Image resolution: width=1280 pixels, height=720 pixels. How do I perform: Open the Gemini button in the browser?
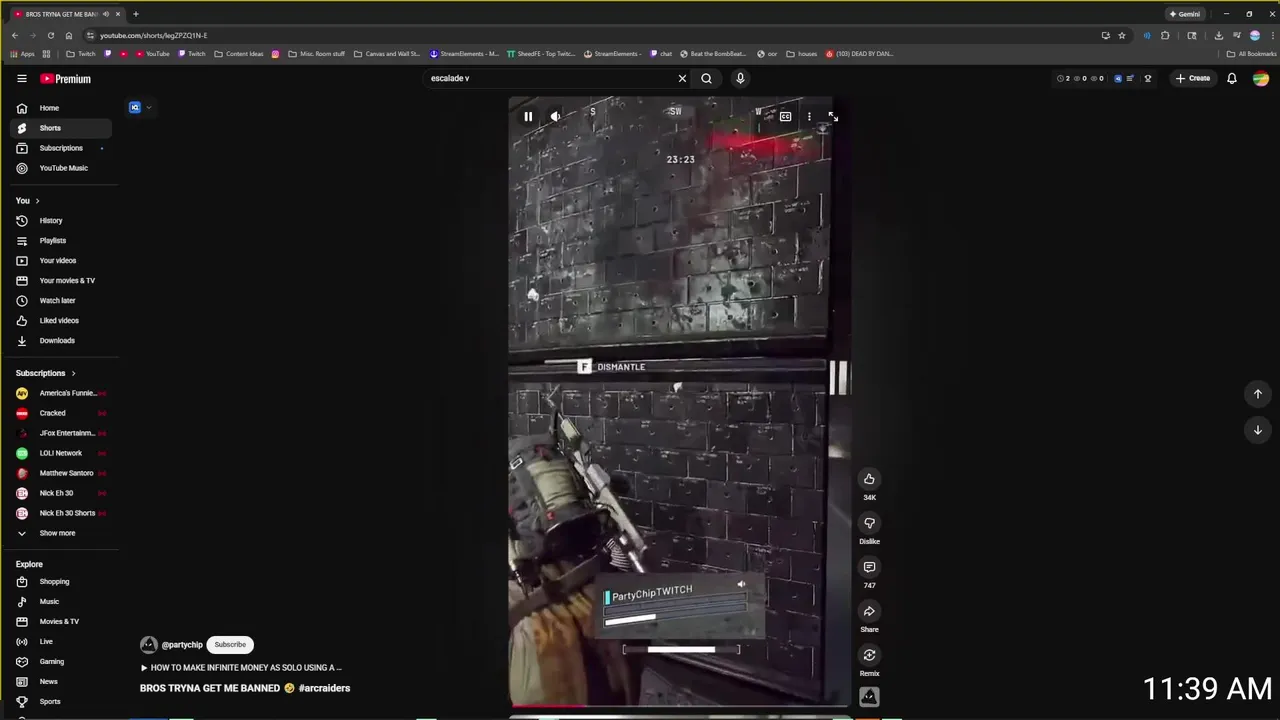click(x=1185, y=14)
